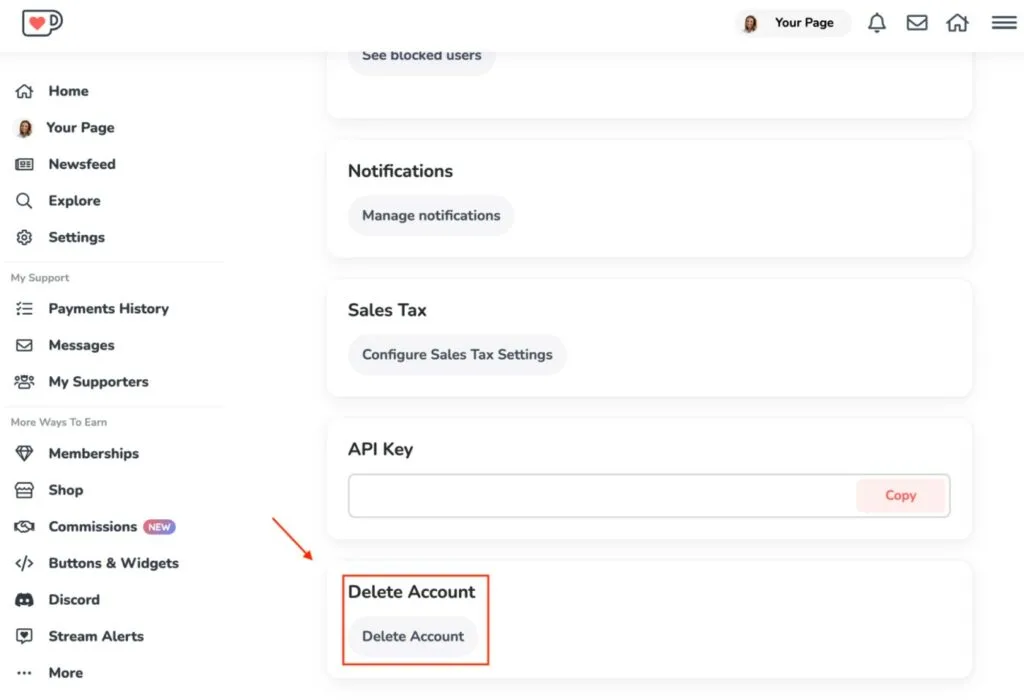Open messages using the envelope icon
1024x700 pixels.
click(917, 22)
